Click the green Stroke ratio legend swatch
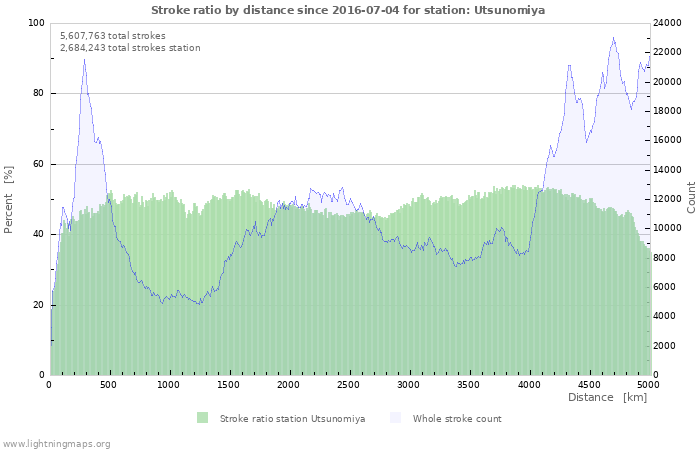 pyautogui.click(x=203, y=418)
